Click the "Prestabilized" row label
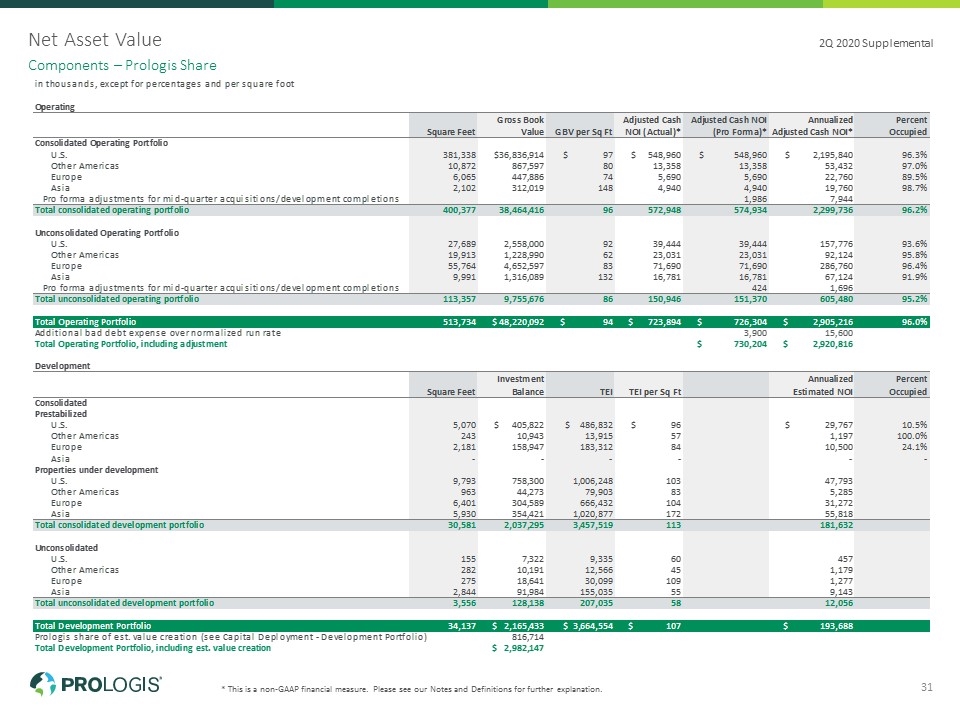The height and width of the screenshot is (720, 960). [61, 414]
